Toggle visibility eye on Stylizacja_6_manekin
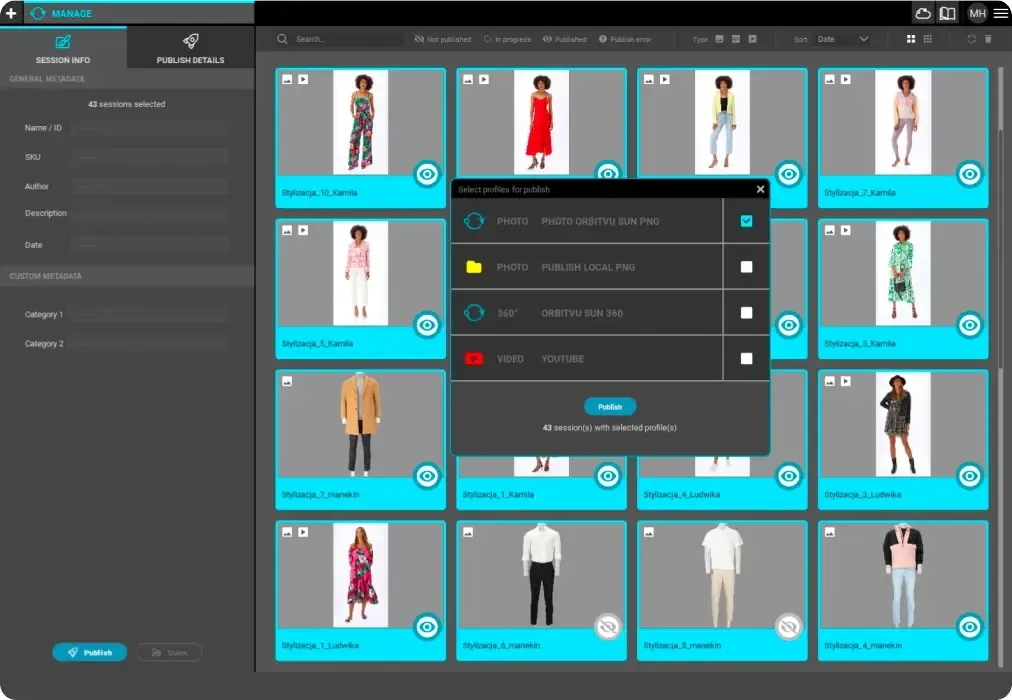The image size is (1012, 700). coord(607,626)
